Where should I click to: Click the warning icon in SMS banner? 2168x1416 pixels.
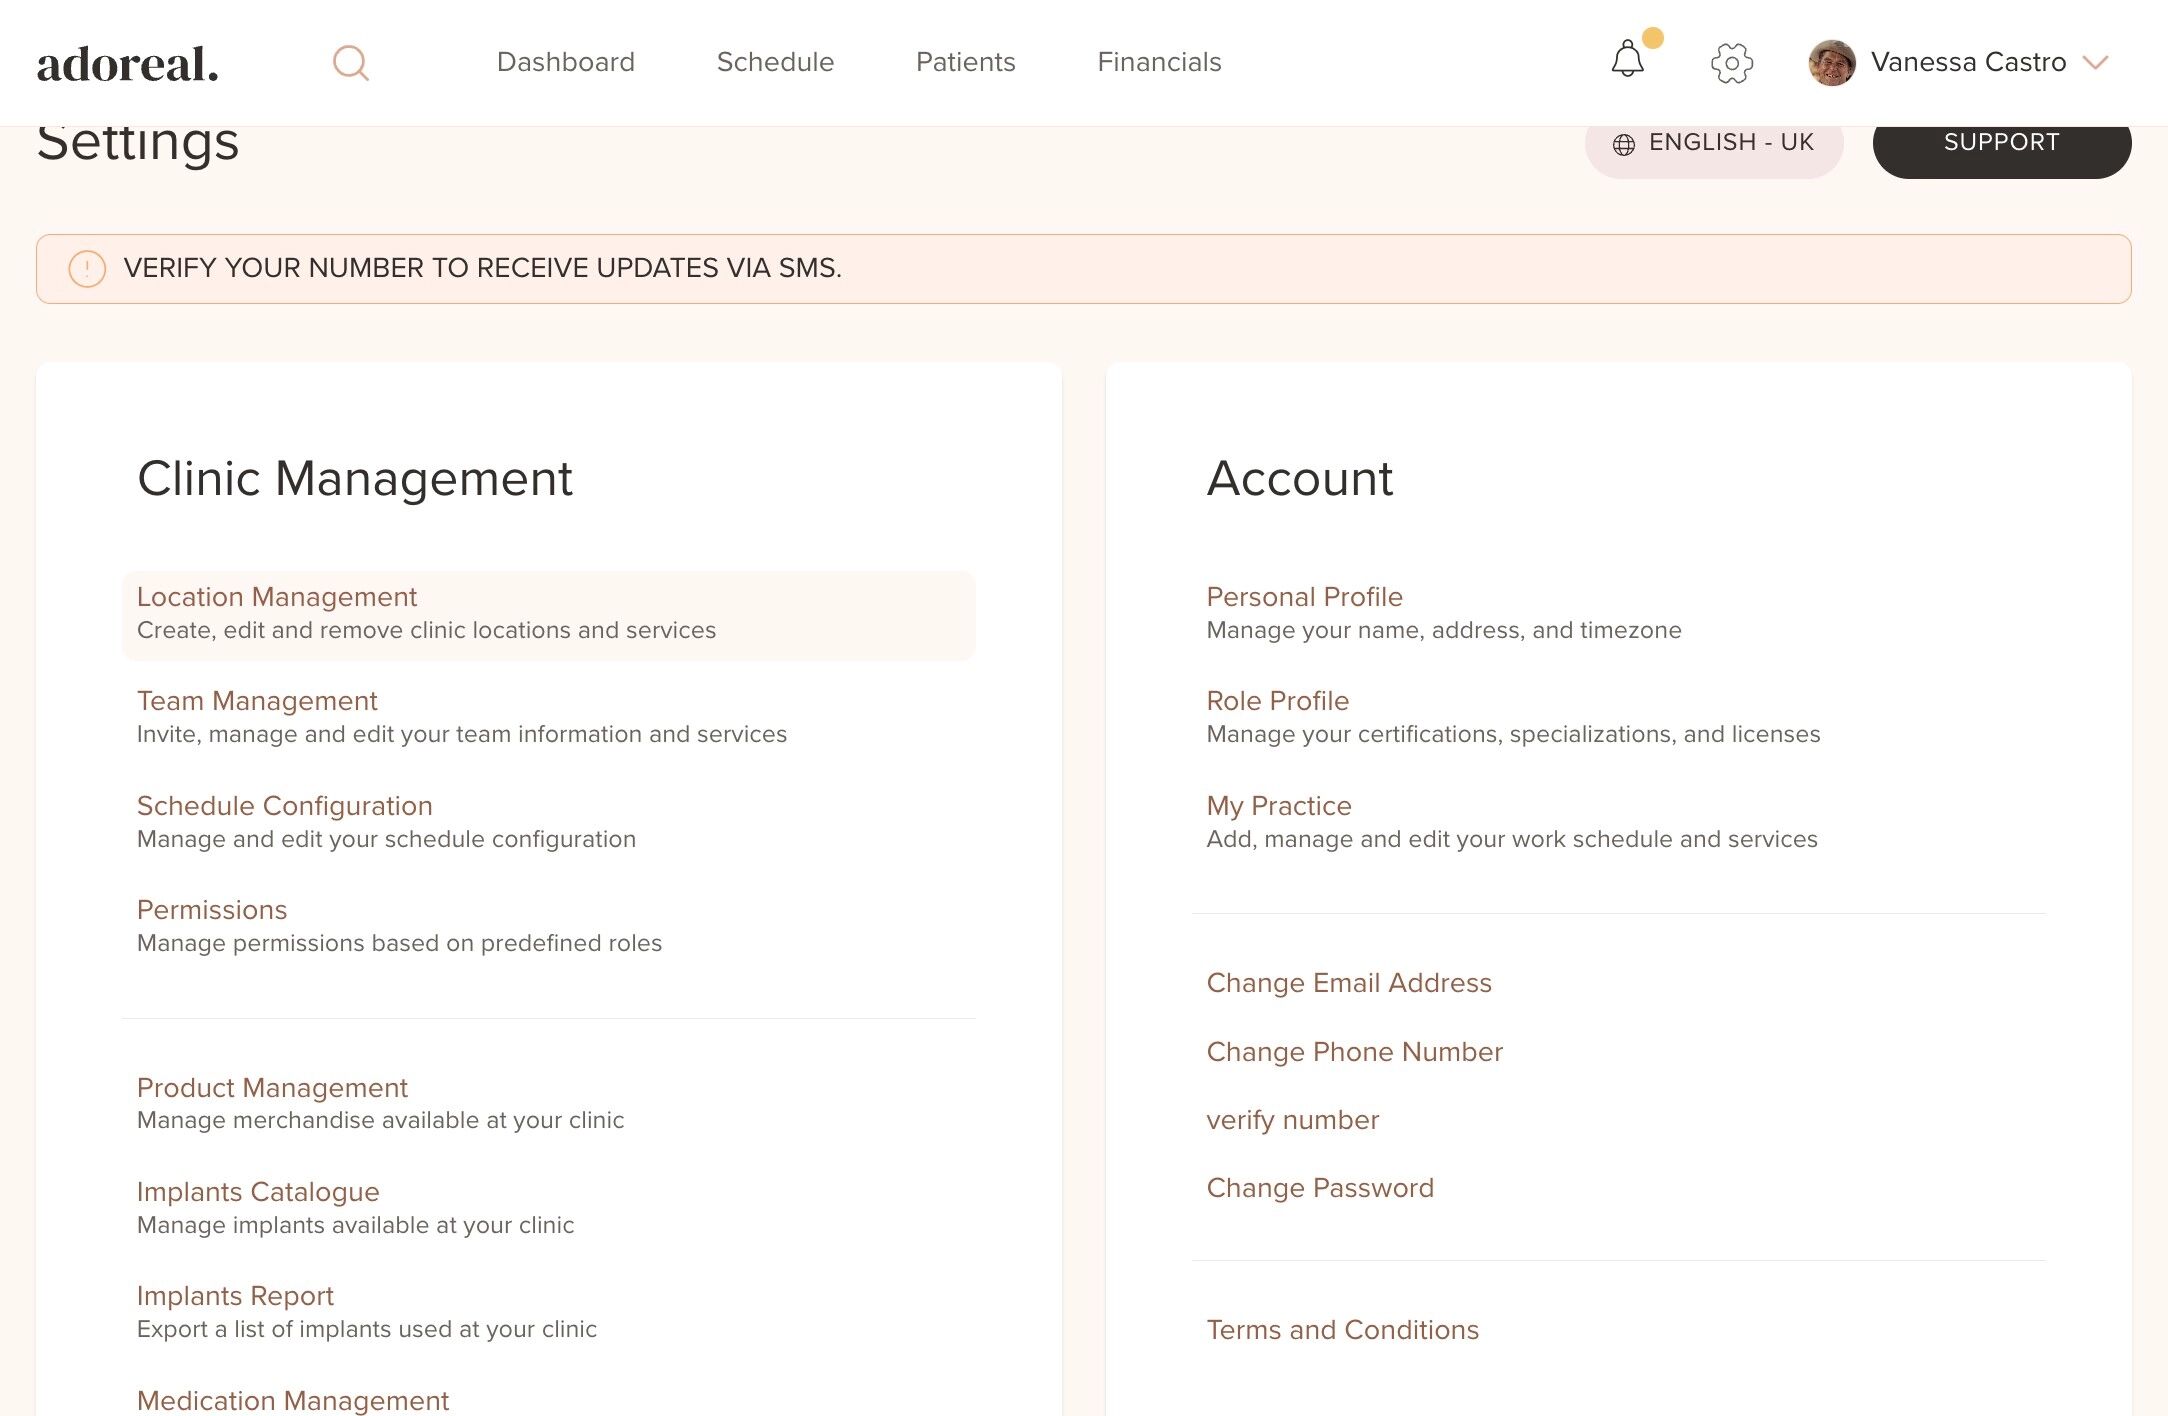coord(87,269)
